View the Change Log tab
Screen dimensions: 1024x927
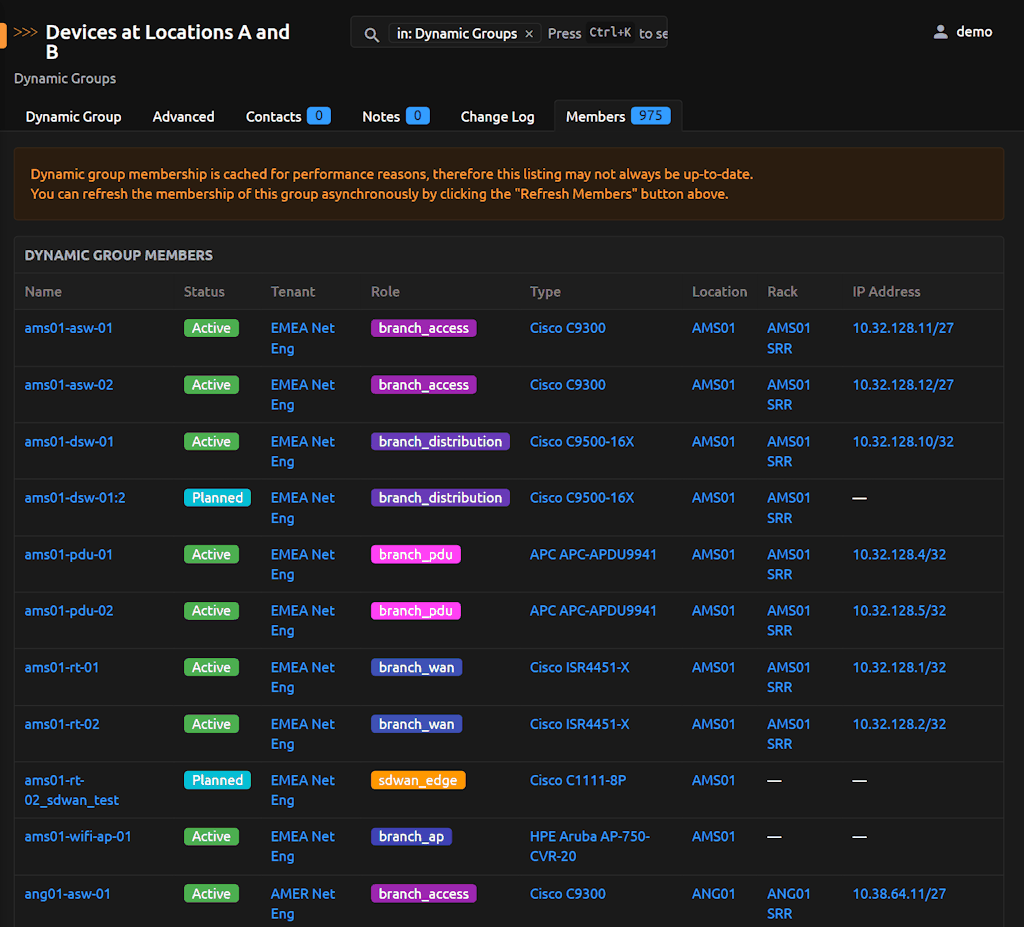click(497, 117)
